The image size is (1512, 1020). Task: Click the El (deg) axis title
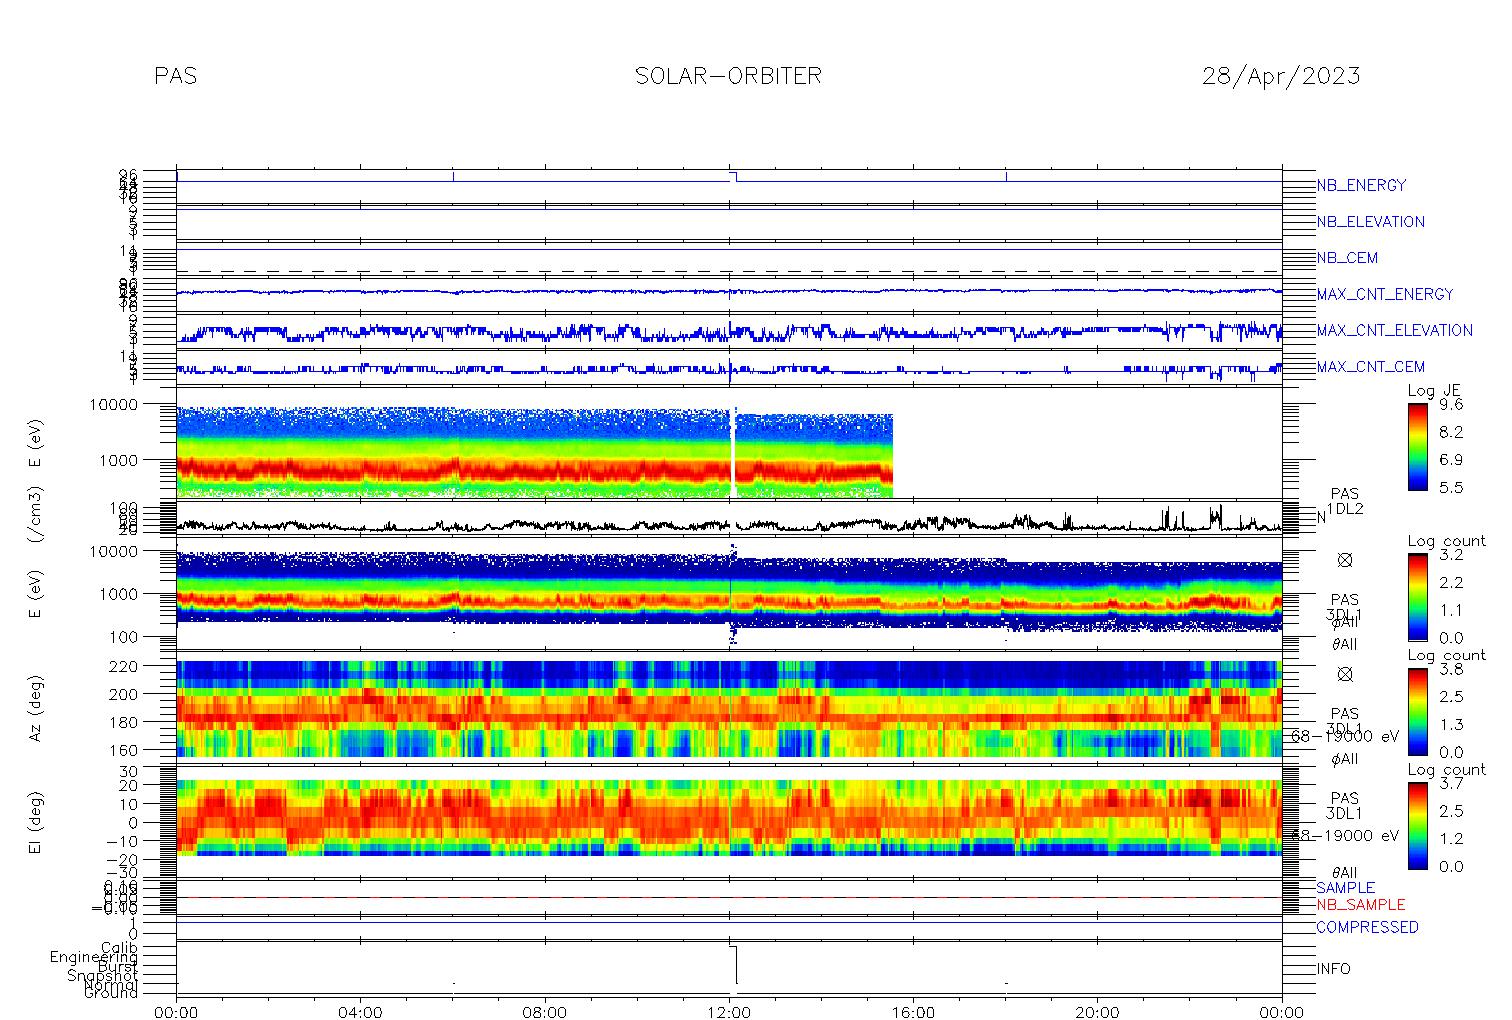coord(35,825)
